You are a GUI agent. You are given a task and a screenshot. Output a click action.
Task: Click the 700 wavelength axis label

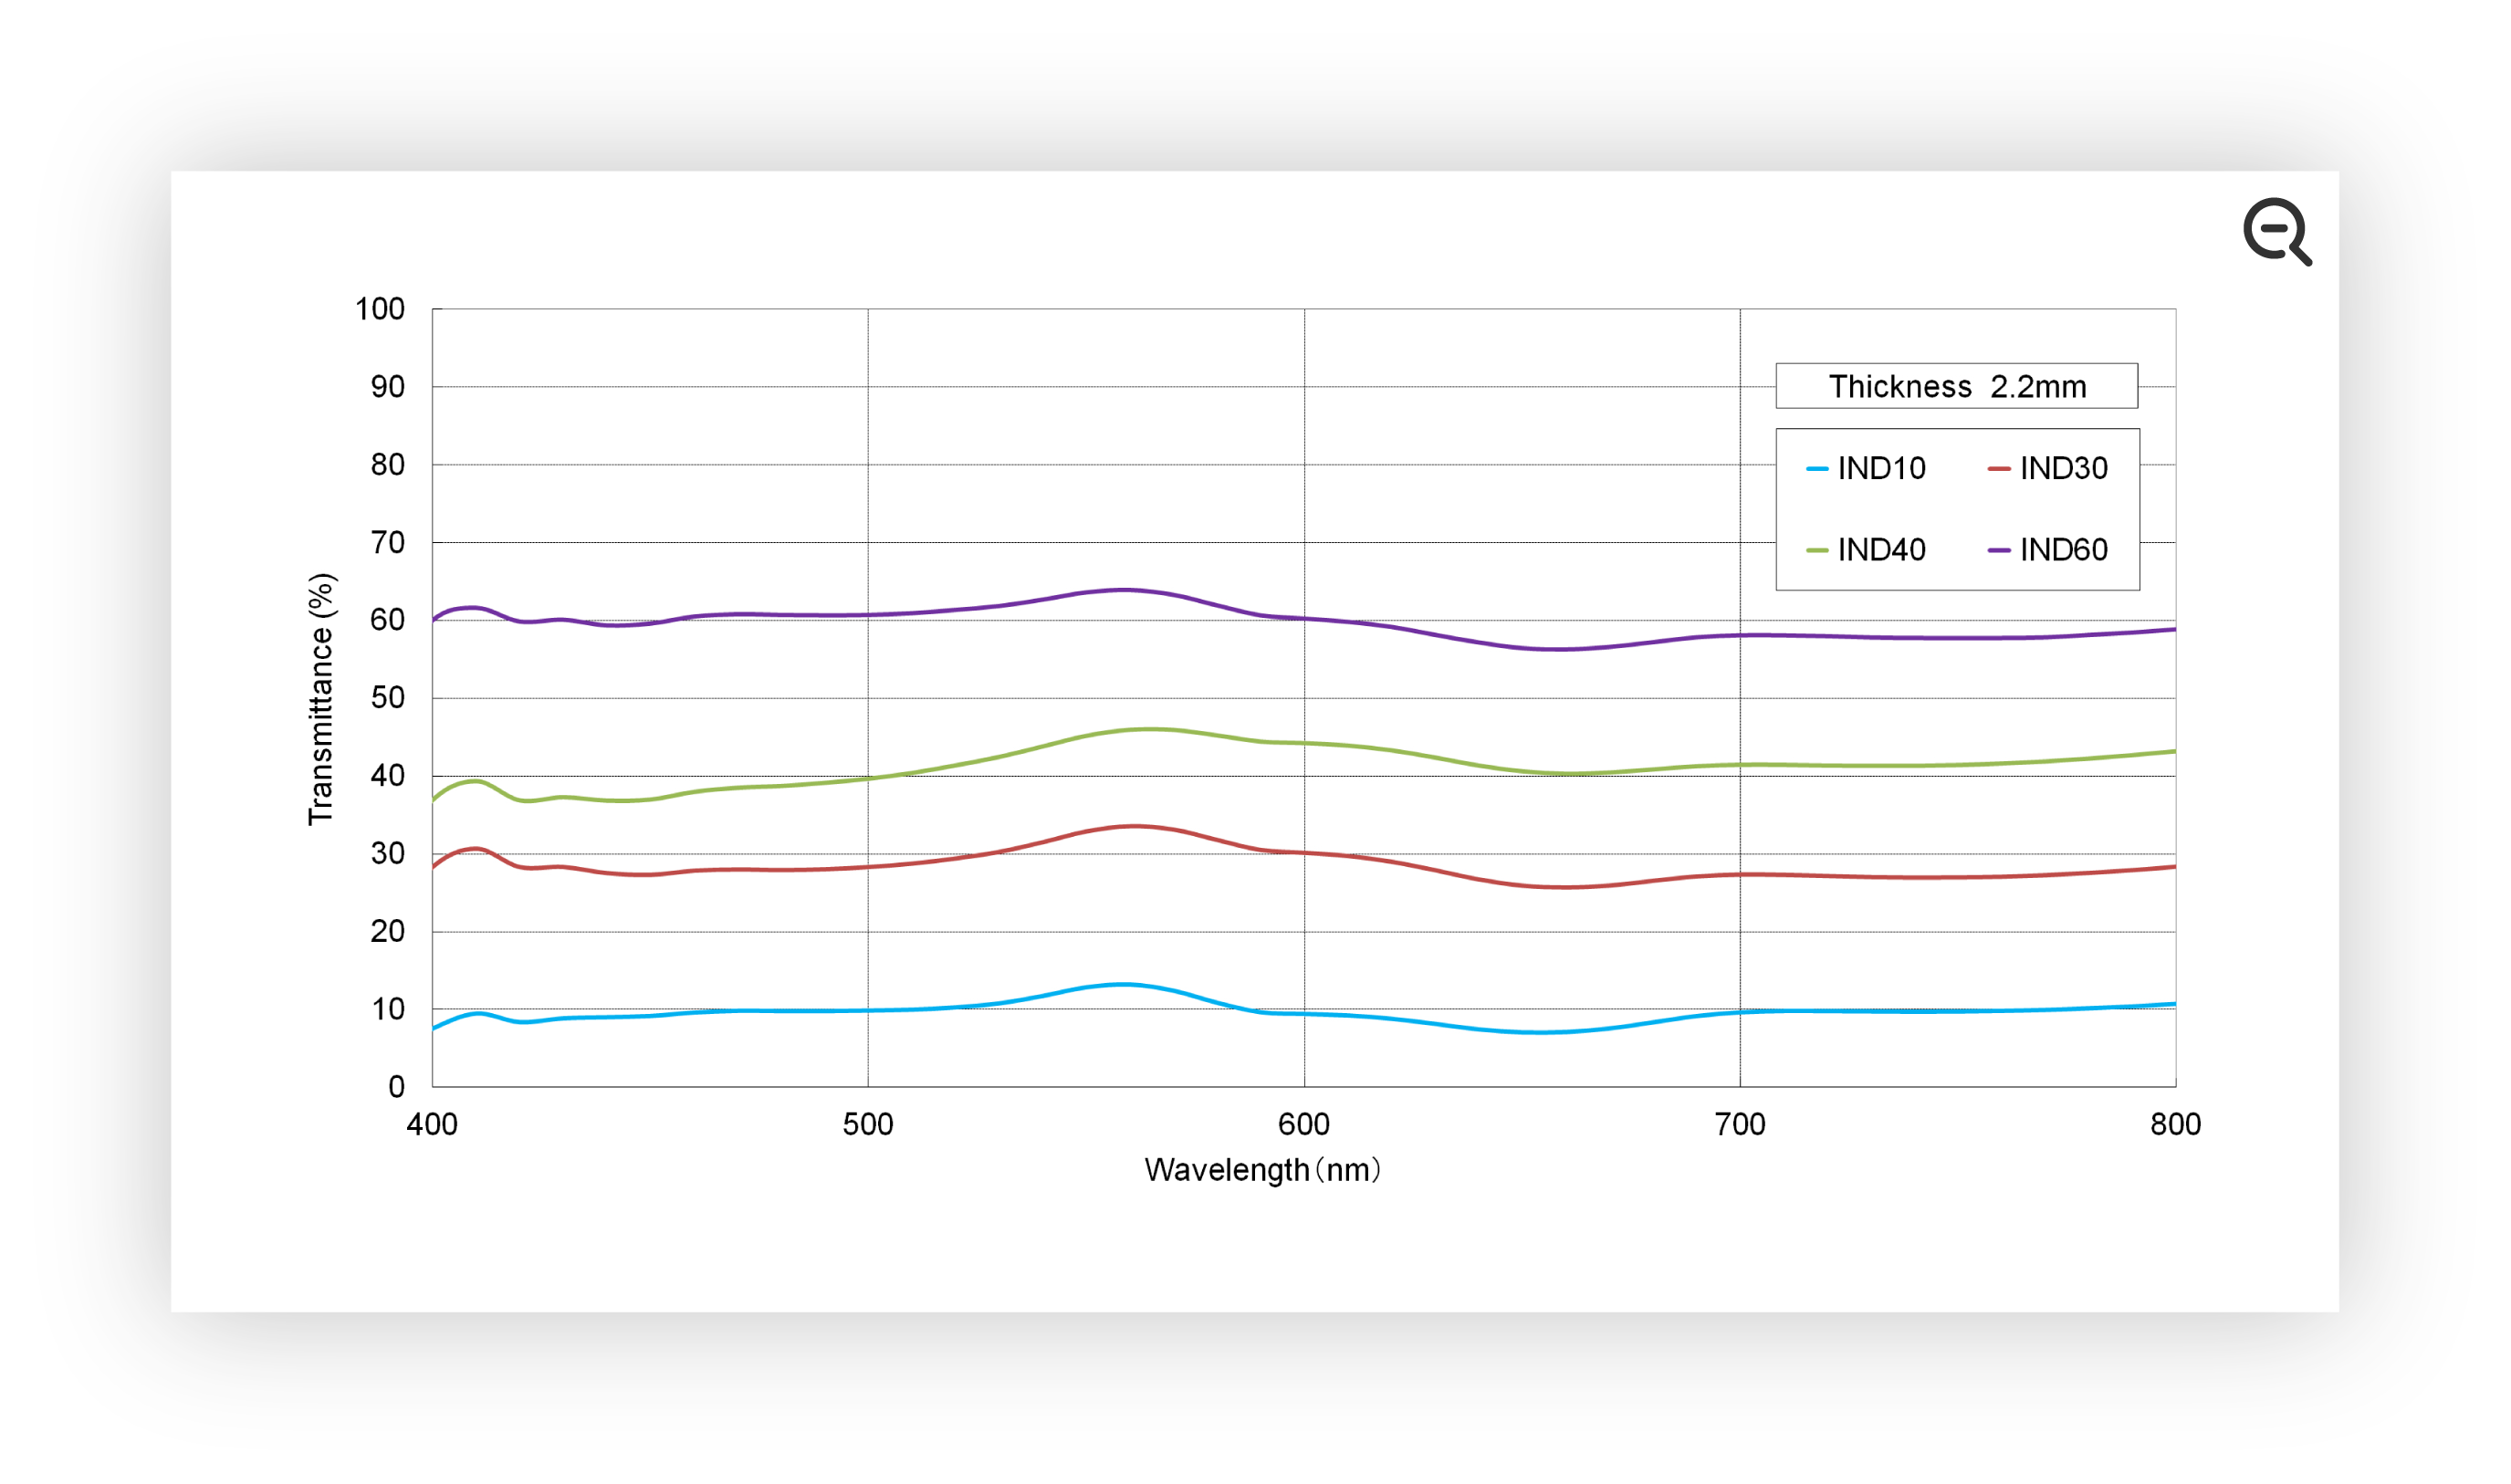[1740, 1124]
